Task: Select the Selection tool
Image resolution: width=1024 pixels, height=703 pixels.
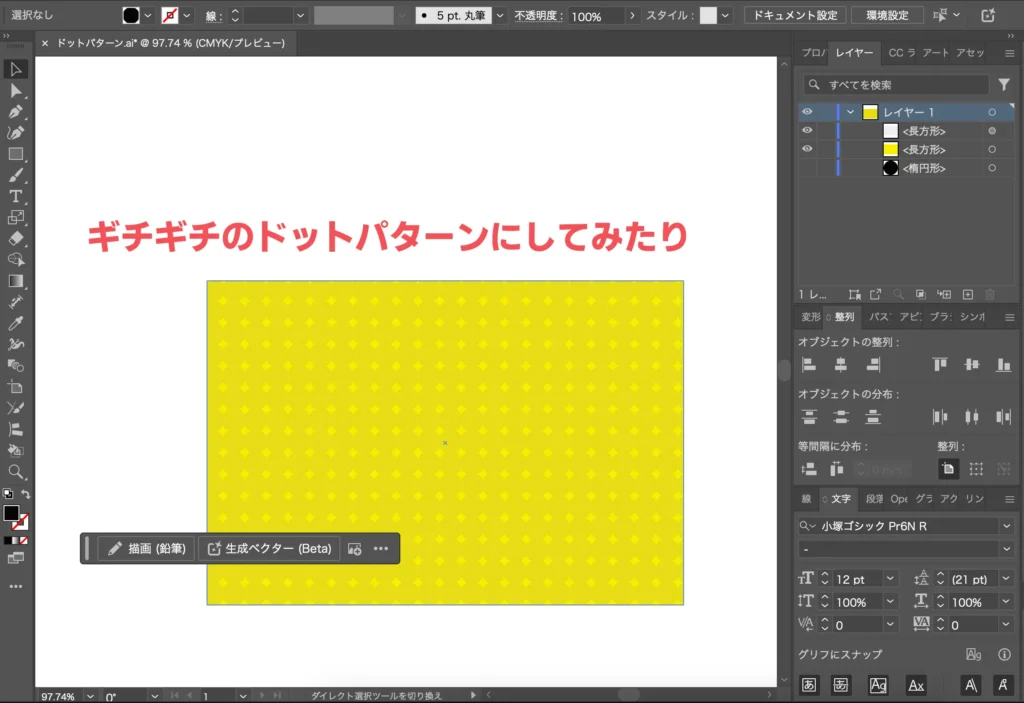Action: click(x=14, y=69)
